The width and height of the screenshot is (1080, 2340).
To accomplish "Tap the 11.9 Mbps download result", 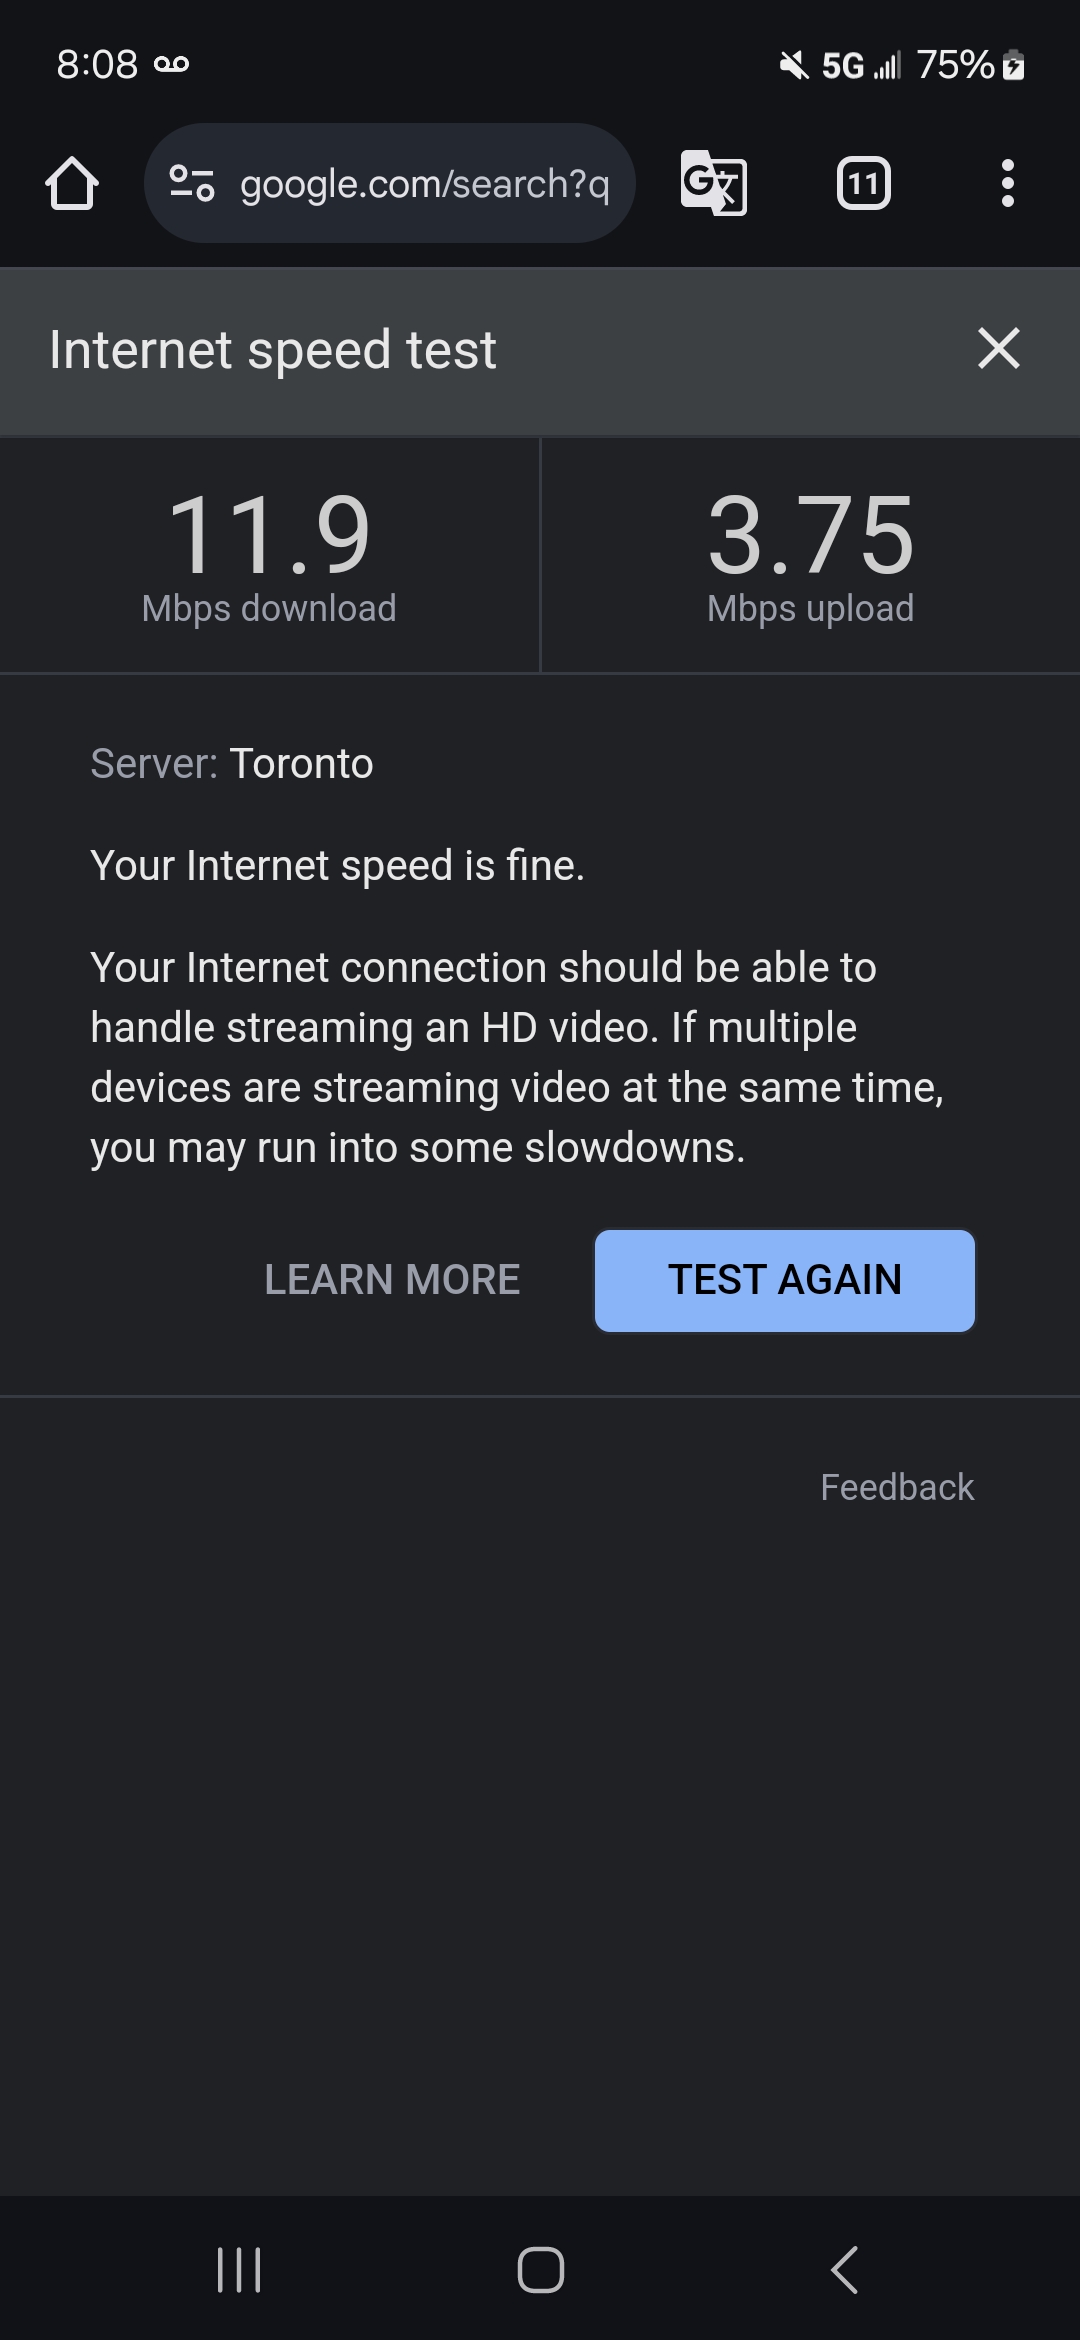I will (x=269, y=556).
